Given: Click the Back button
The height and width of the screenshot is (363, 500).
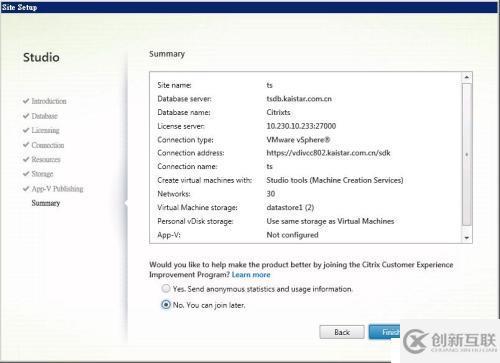Looking at the screenshot, I should [x=342, y=332].
